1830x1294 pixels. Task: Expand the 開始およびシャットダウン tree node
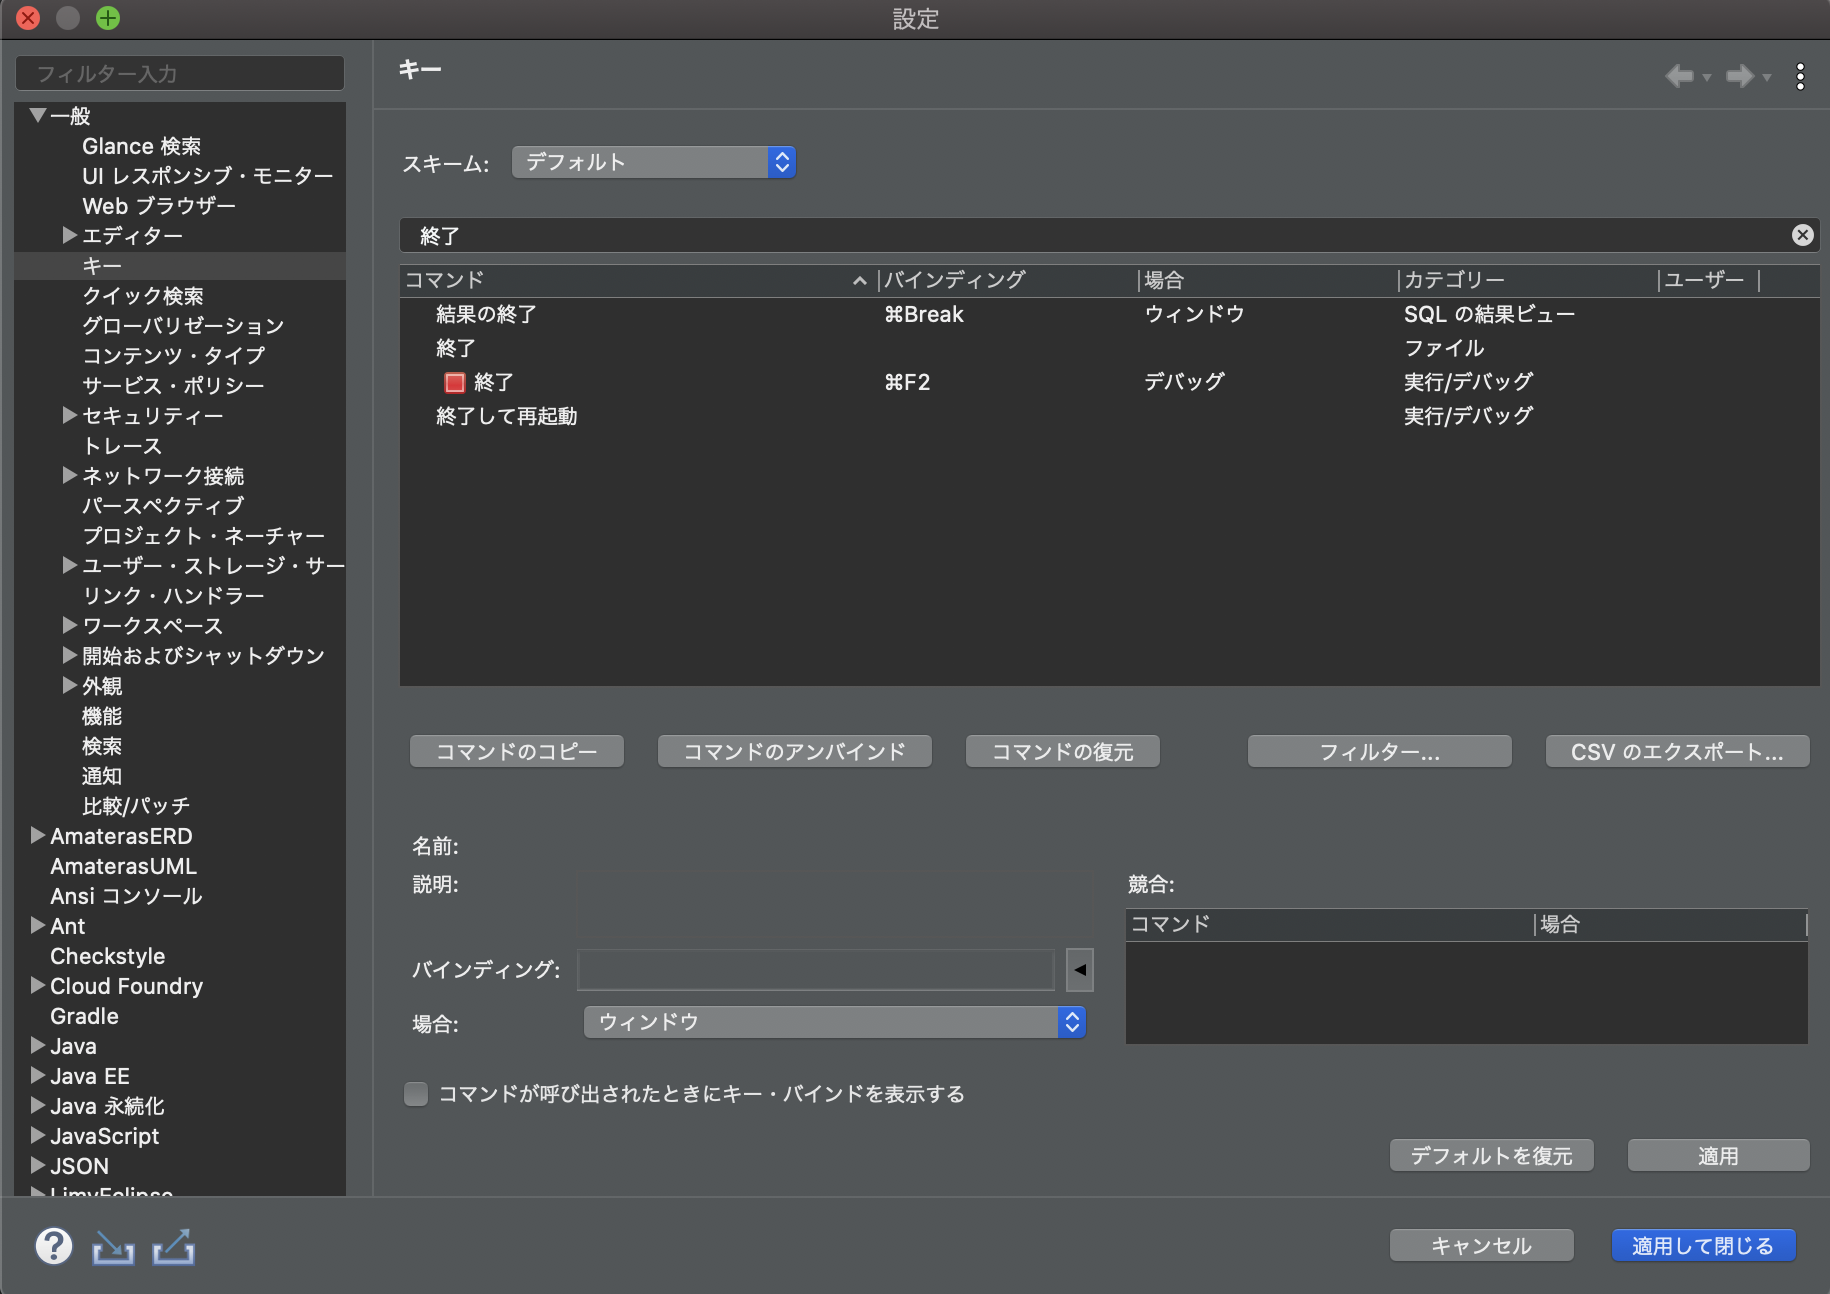[69, 655]
